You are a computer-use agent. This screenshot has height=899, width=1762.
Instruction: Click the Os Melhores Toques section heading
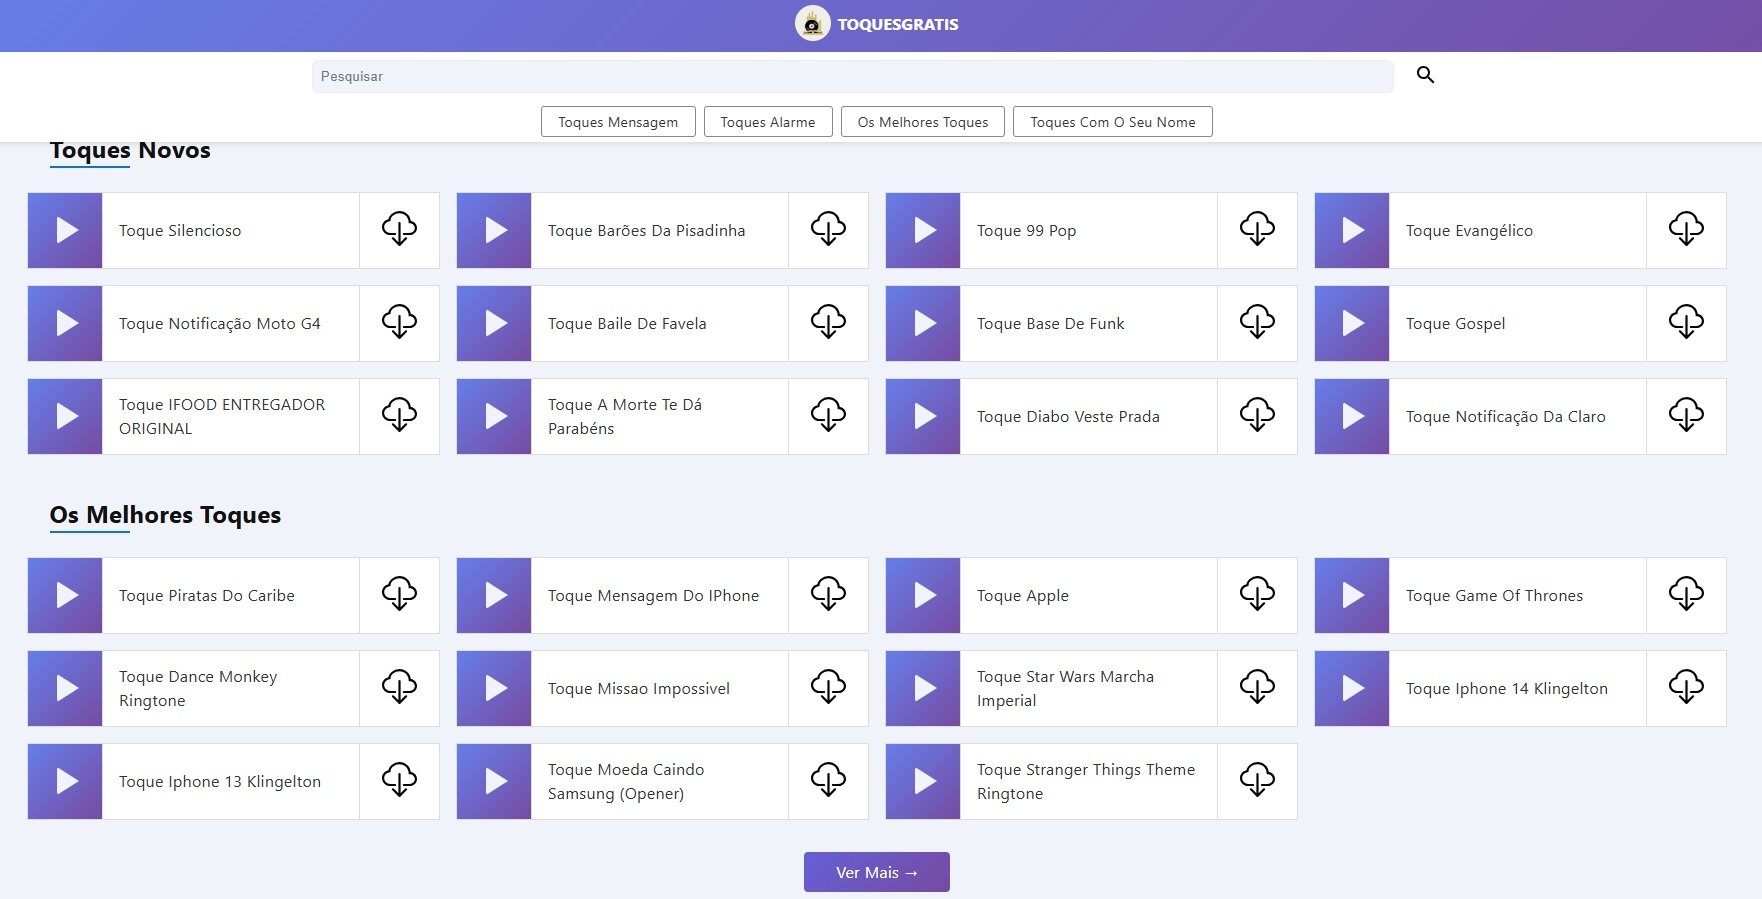(x=165, y=515)
